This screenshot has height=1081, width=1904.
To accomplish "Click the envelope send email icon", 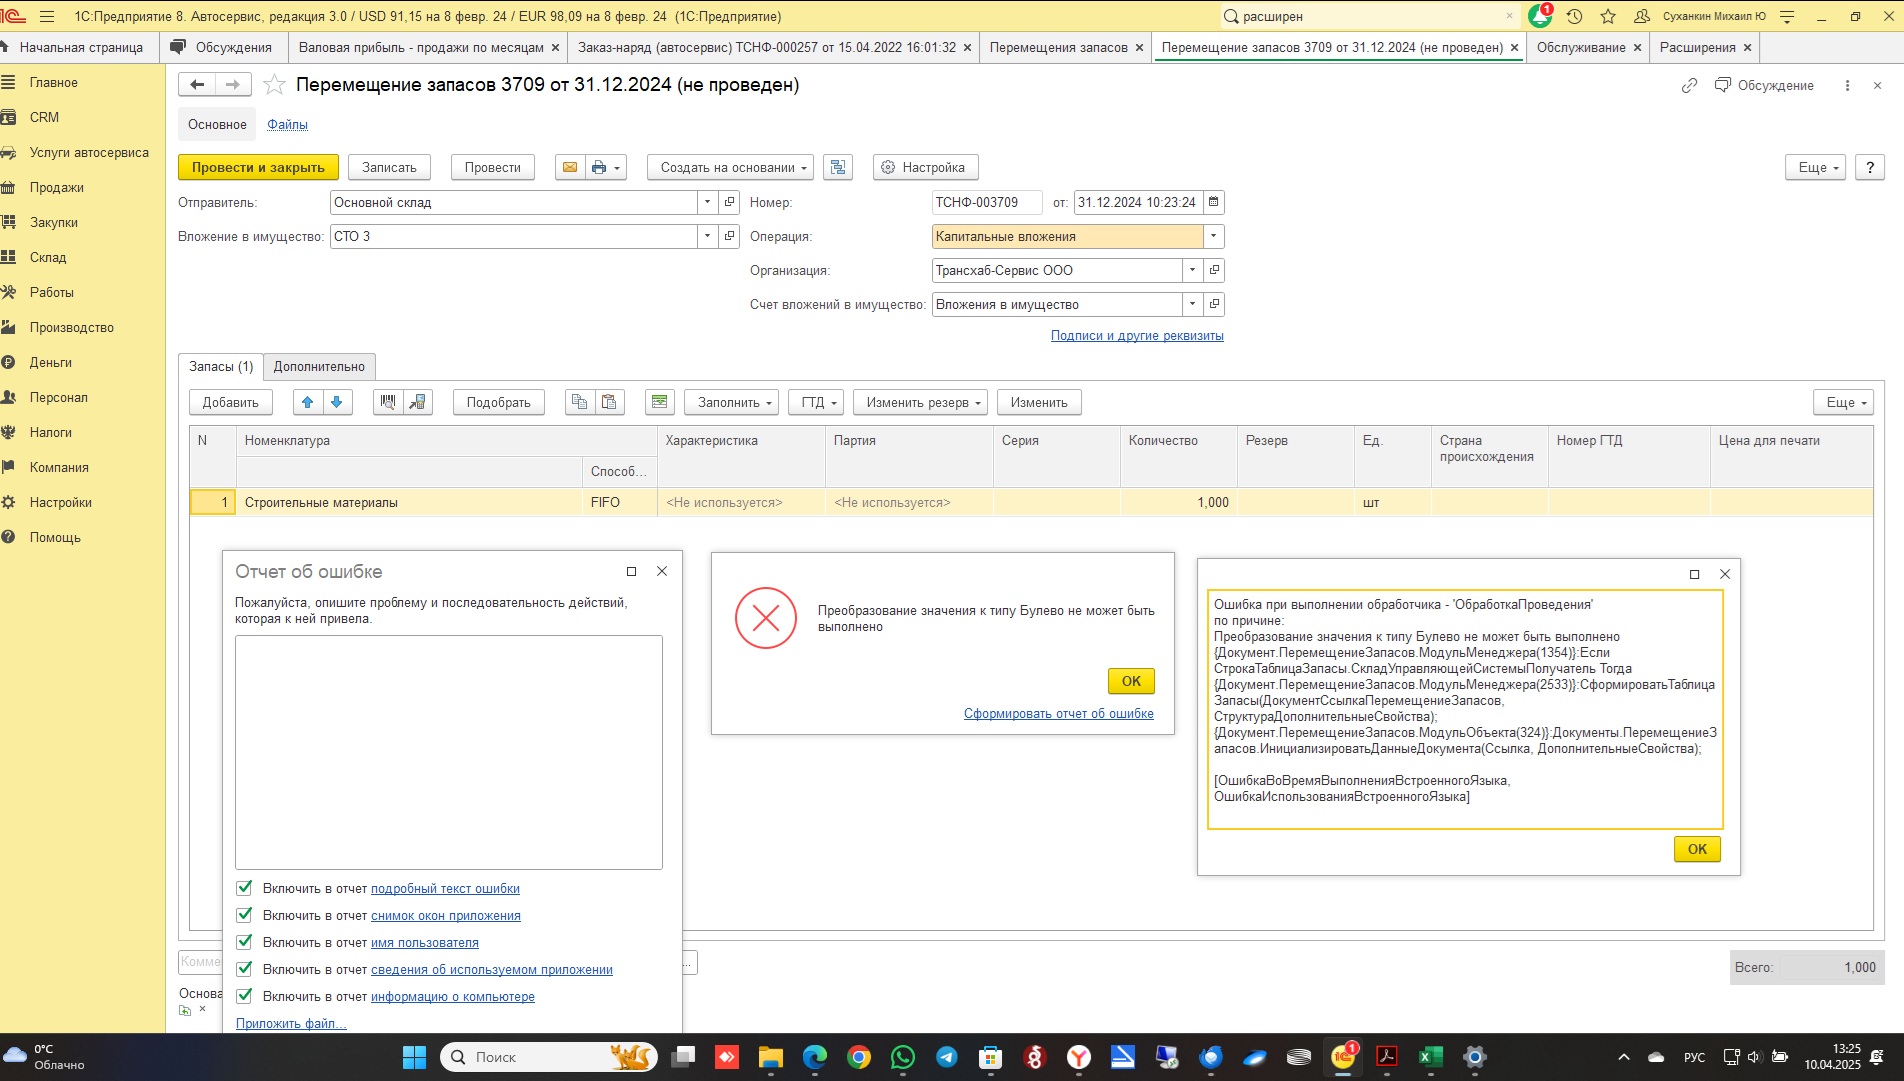I will [x=570, y=167].
